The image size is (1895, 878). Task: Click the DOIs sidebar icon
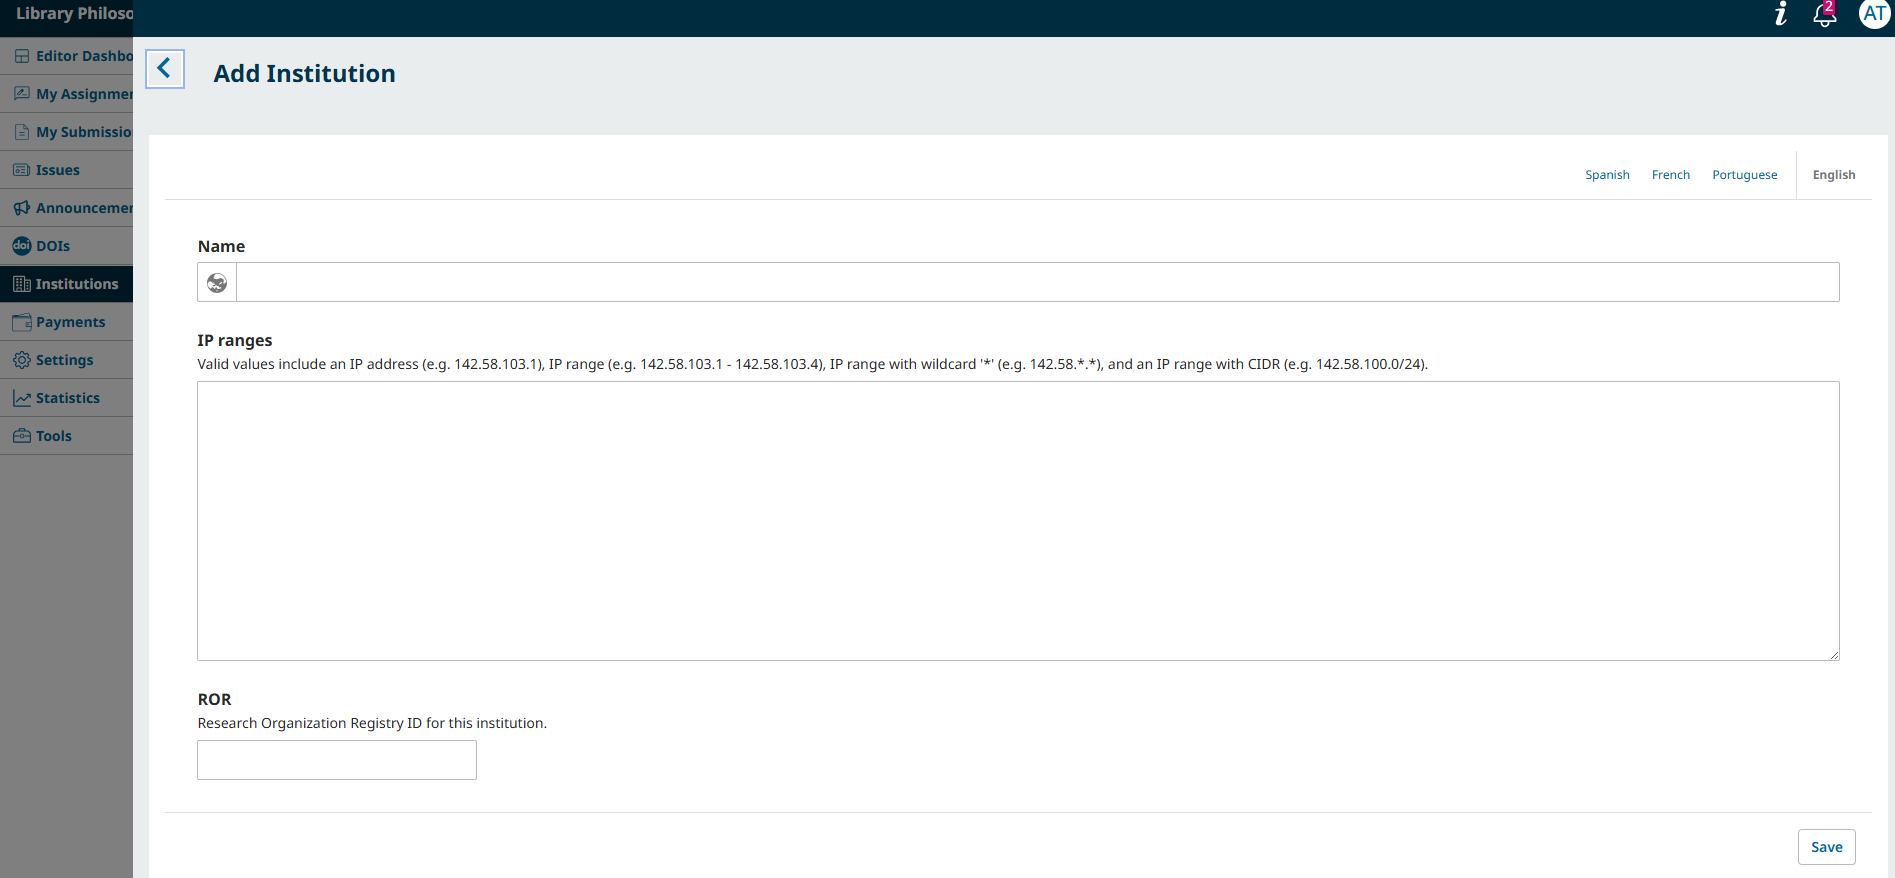tap(21, 246)
